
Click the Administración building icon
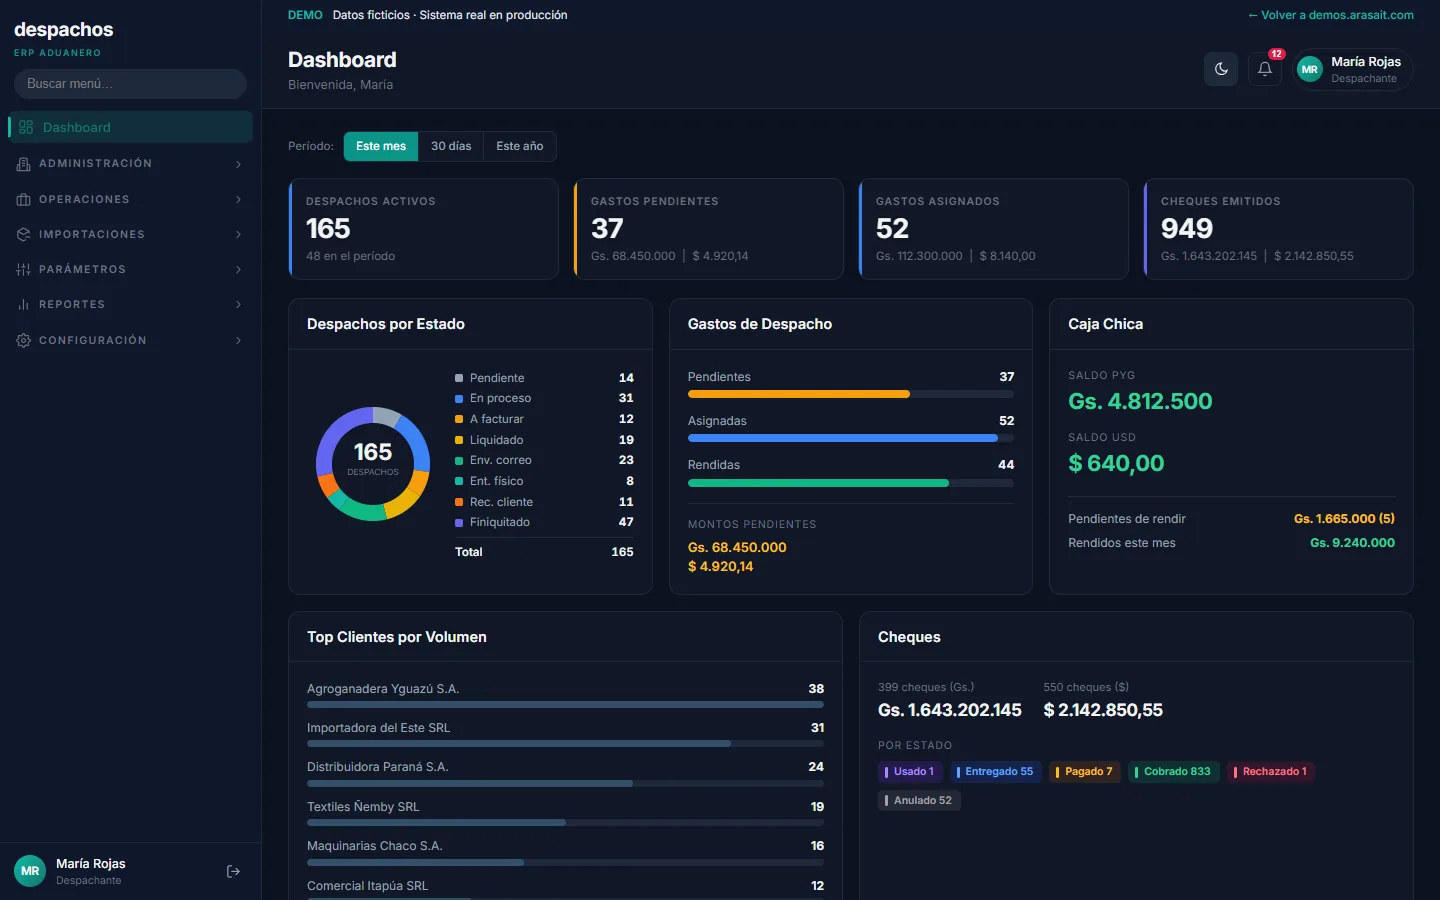(x=23, y=164)
